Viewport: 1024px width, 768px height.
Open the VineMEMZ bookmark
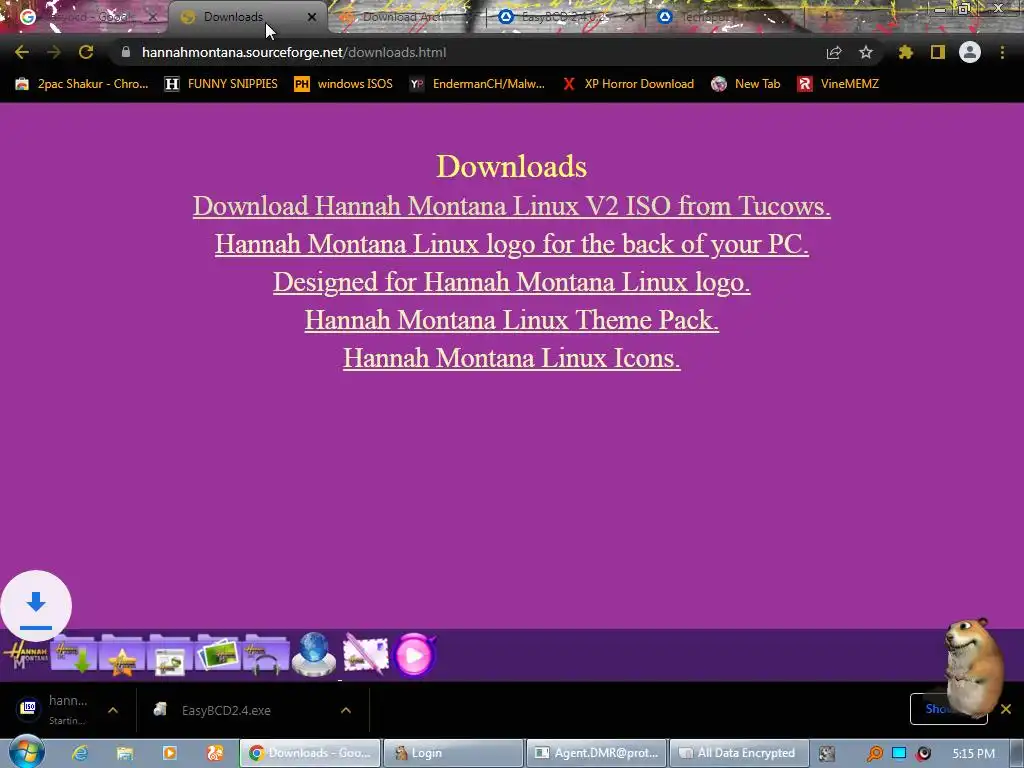[838, 84]
